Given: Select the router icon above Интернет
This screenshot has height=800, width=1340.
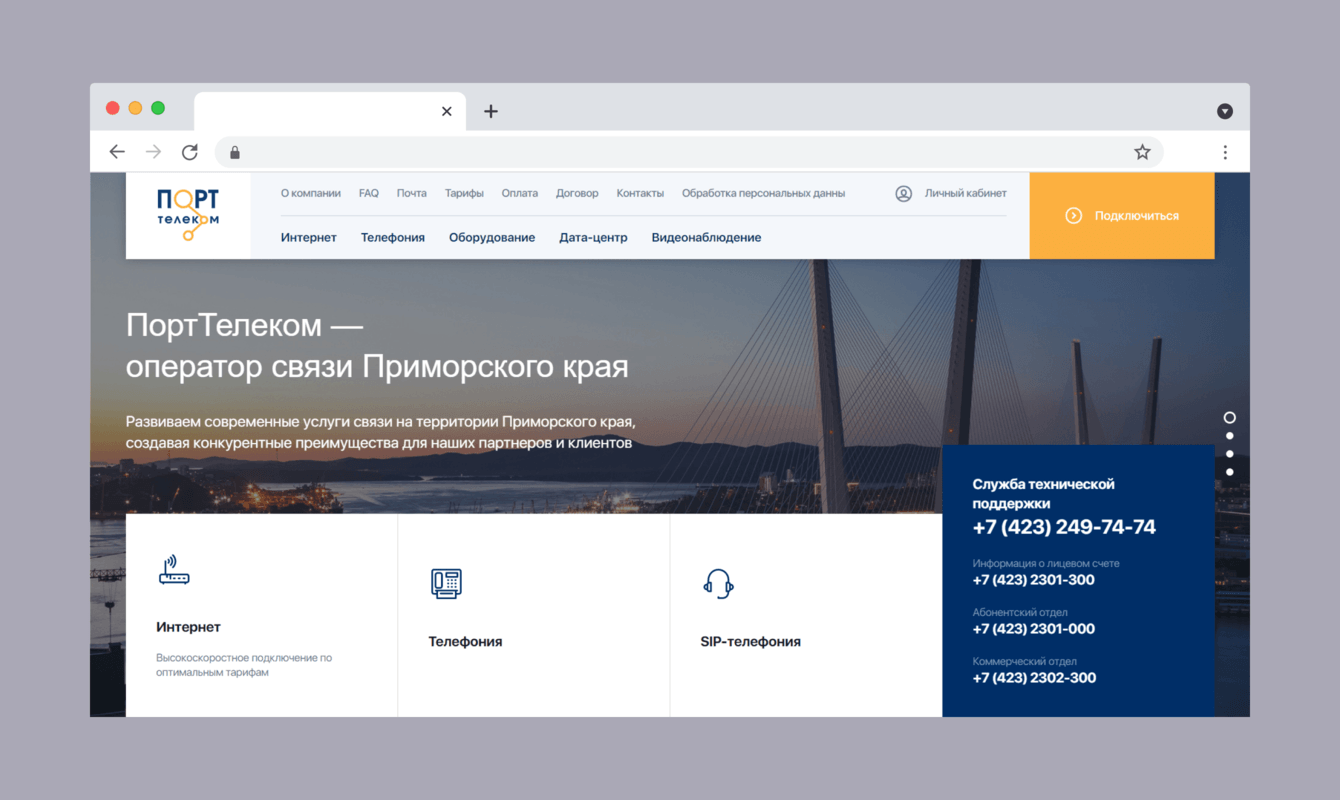Looking at the screenshot, I should point(173,570).
